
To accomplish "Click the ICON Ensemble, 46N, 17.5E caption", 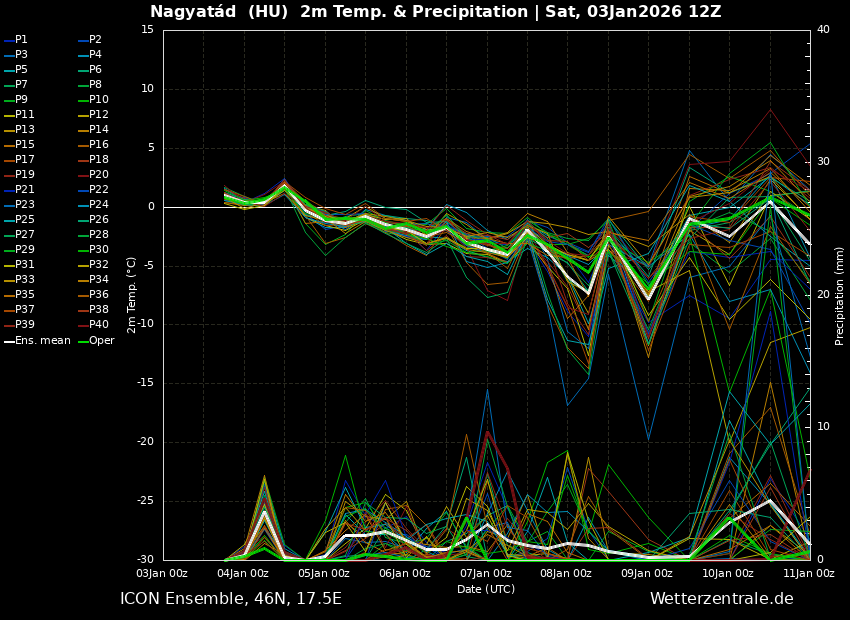I will pyautogui.click(x=230, y=599).
